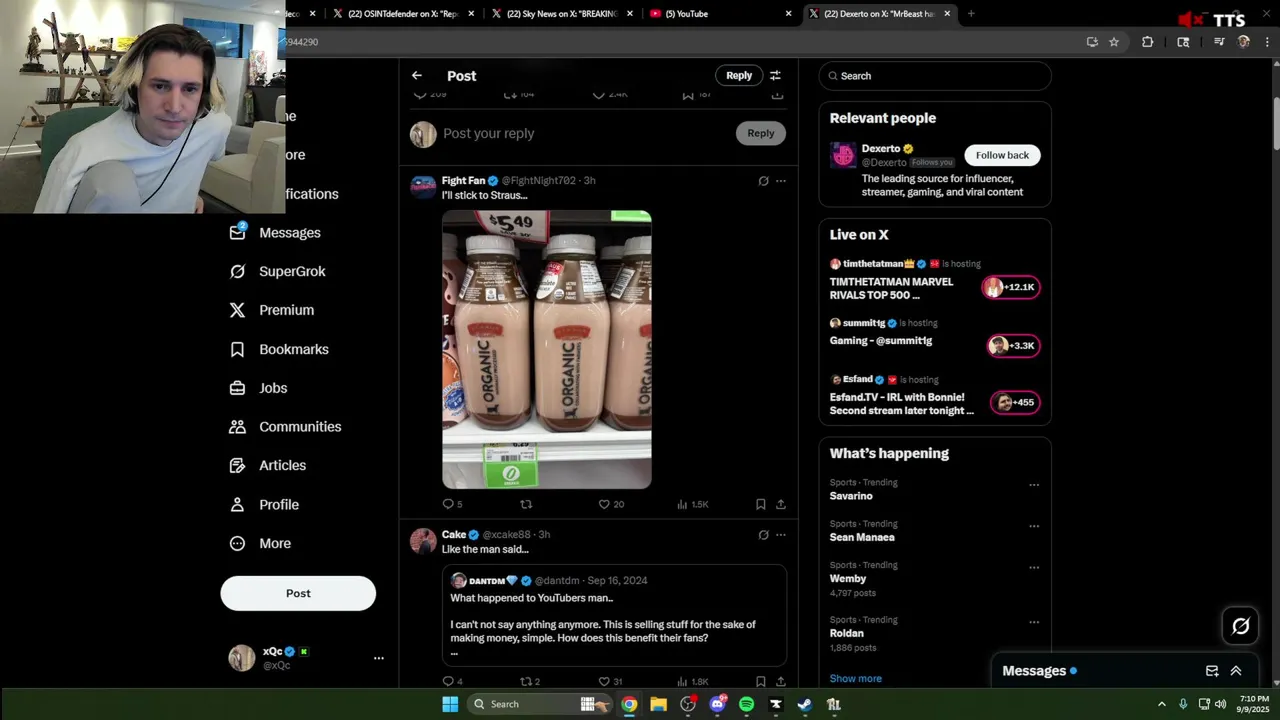Switch to the Sky News on X tab
This screenshot has width=1280, height=720.
[x=562, y=14]
